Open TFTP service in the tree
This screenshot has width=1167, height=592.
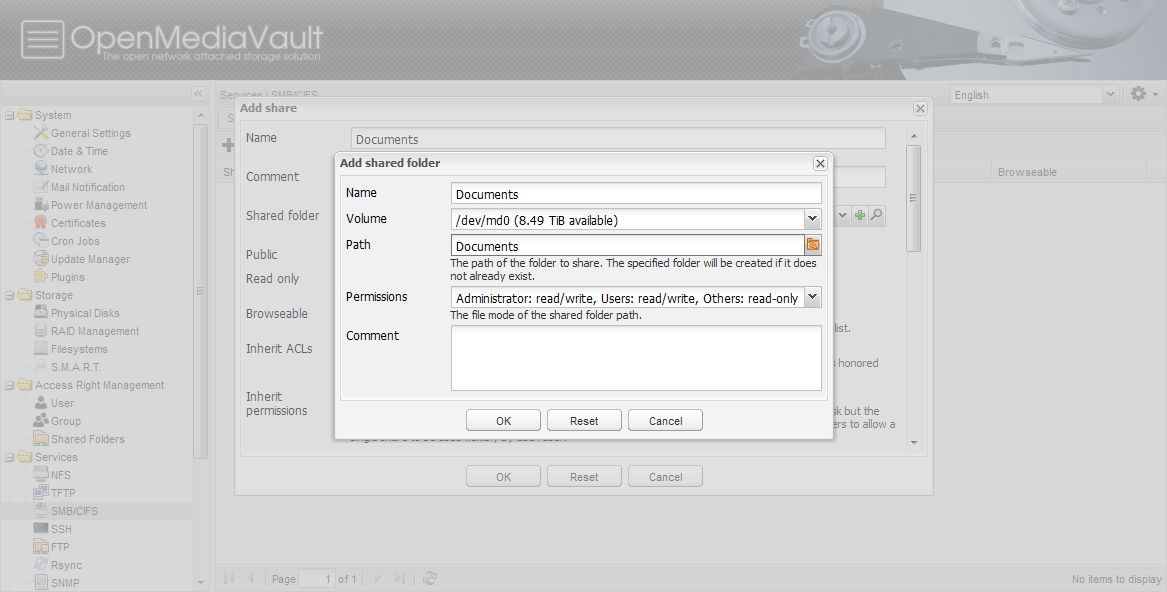click(x=63, y=493)
